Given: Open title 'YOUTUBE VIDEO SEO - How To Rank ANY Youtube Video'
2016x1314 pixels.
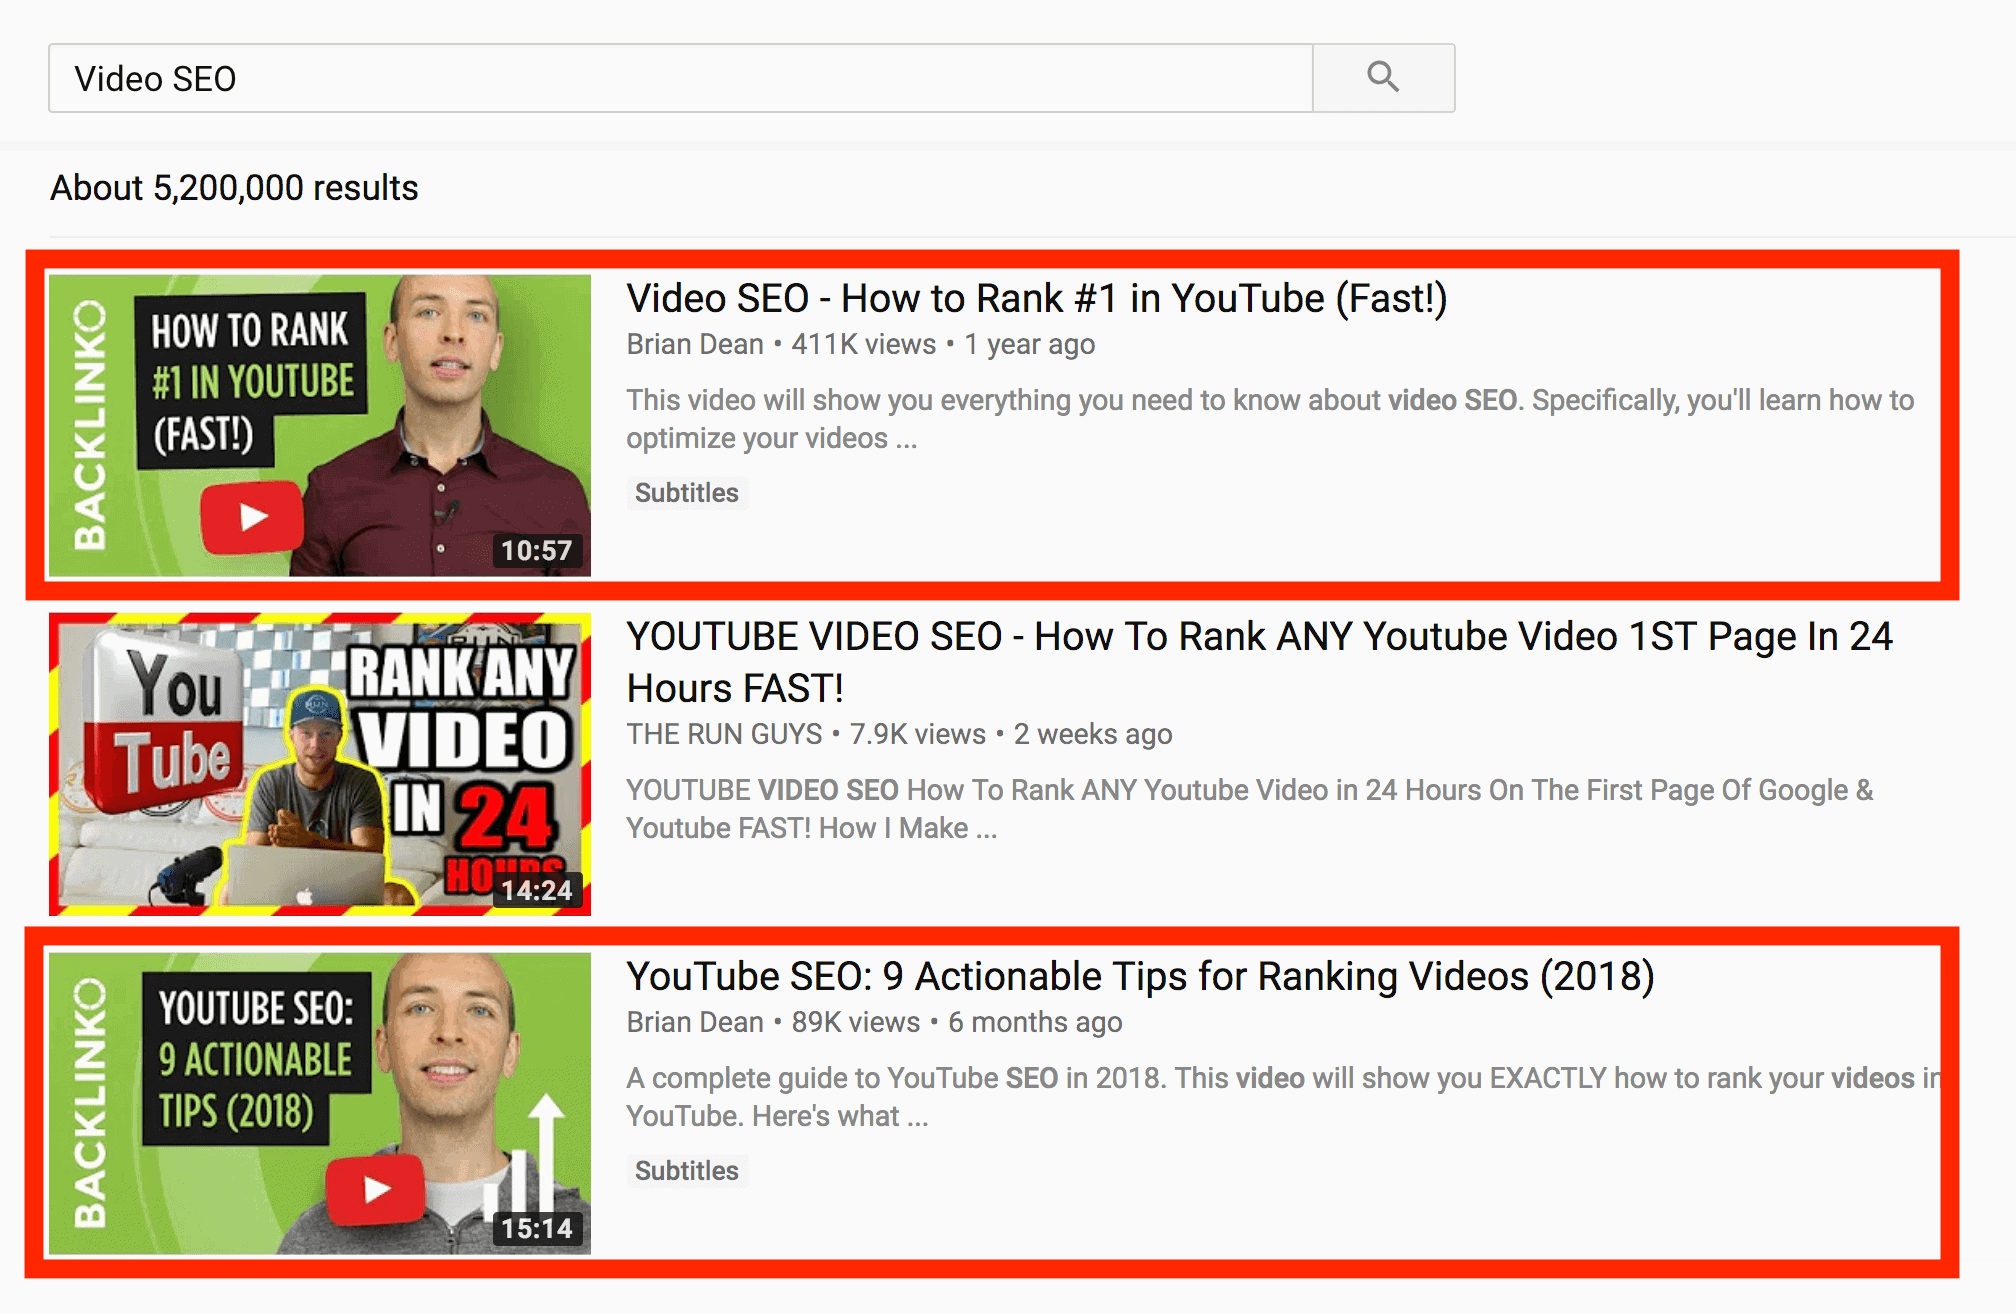Looking at the screenshot, I should 1259,662.
